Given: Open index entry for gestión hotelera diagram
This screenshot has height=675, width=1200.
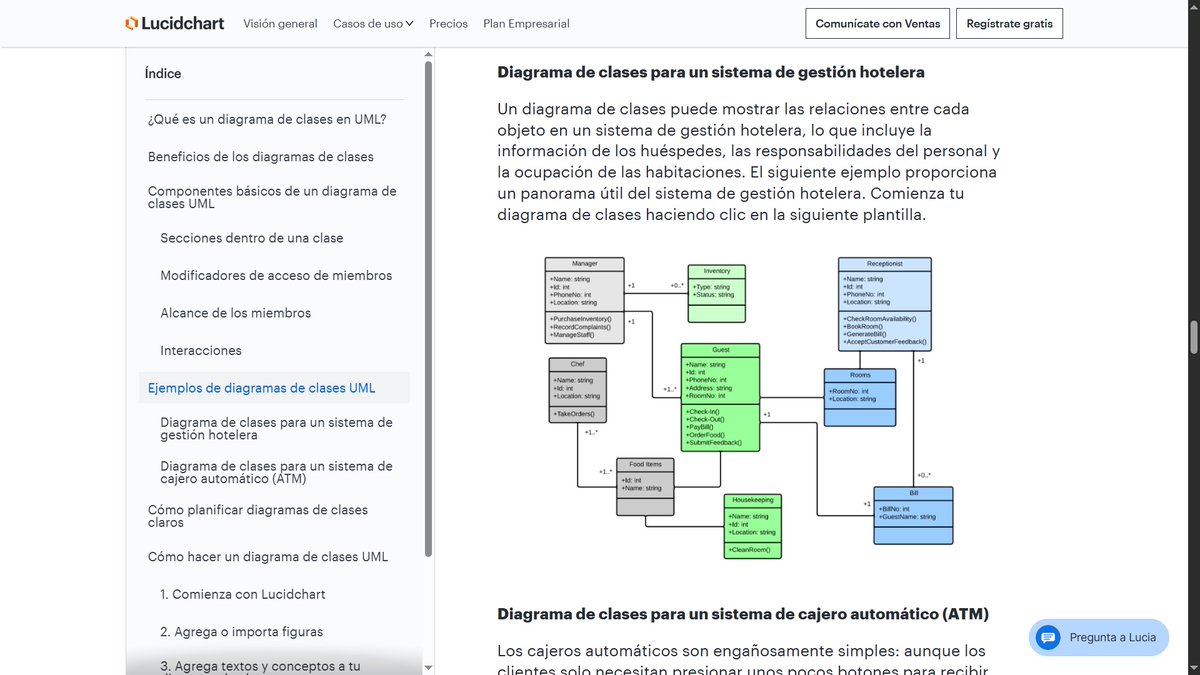Looking at the screenshot, I should pos(276,429).
